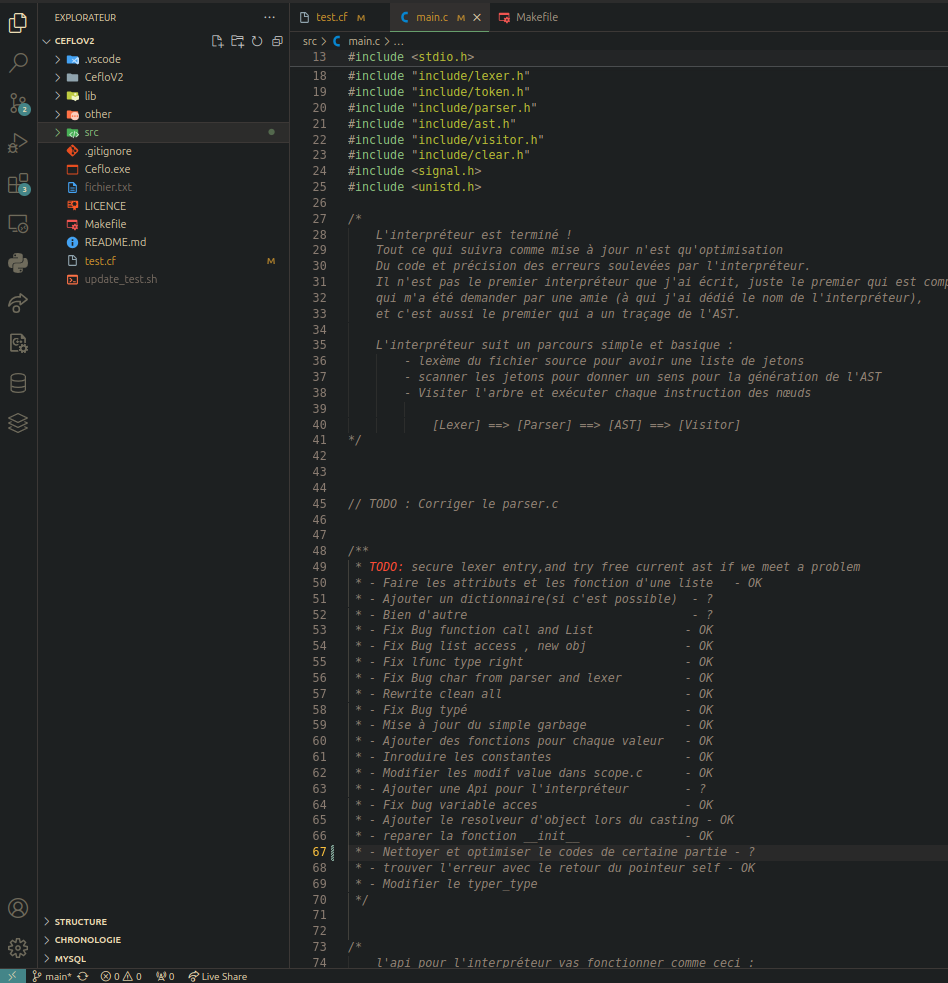This screenshot has width=948, height=983.
Task: Collapse all folders in explorer
Action: pos(277,41)
